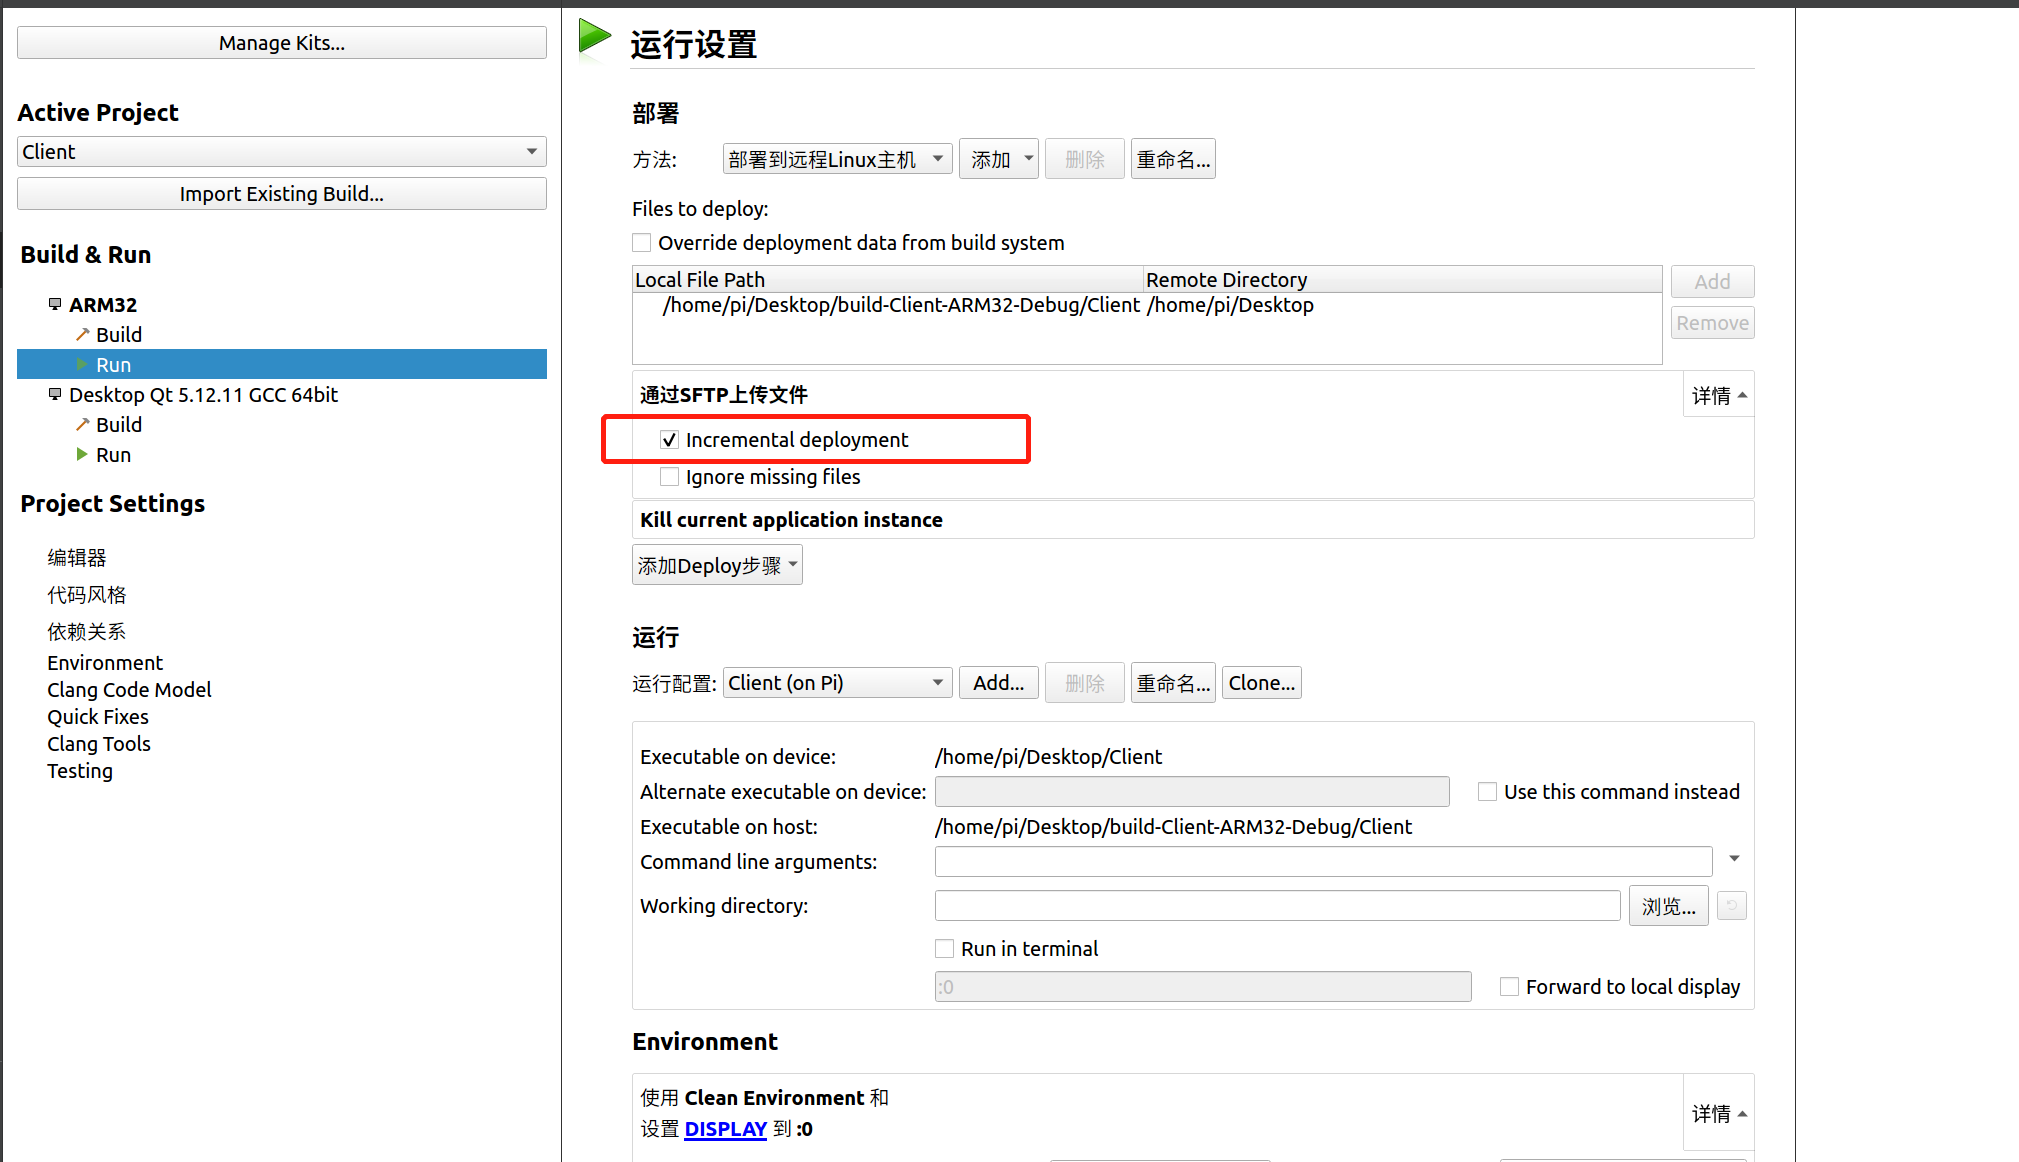The image size is (2019, 1162).
Task: Click the Kill current application instance step
Action: tap(1193, 520)
